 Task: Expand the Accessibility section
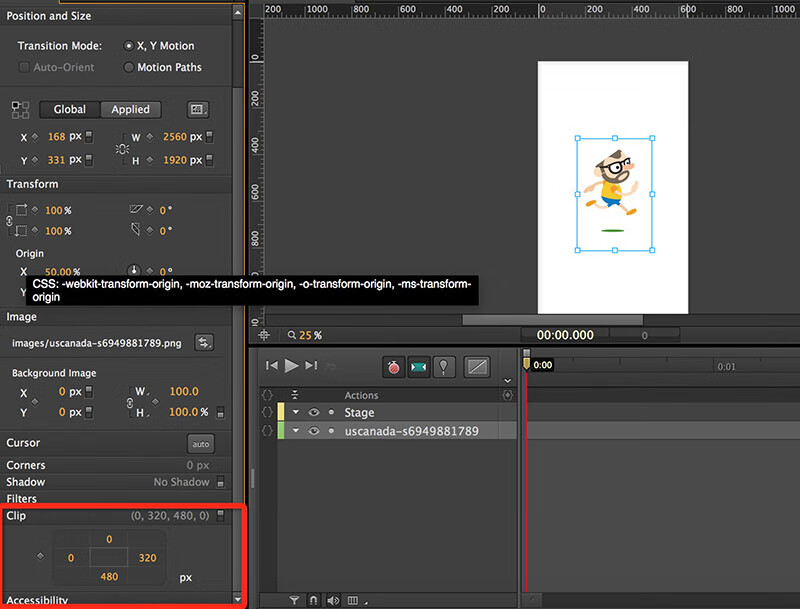(37, 600)
